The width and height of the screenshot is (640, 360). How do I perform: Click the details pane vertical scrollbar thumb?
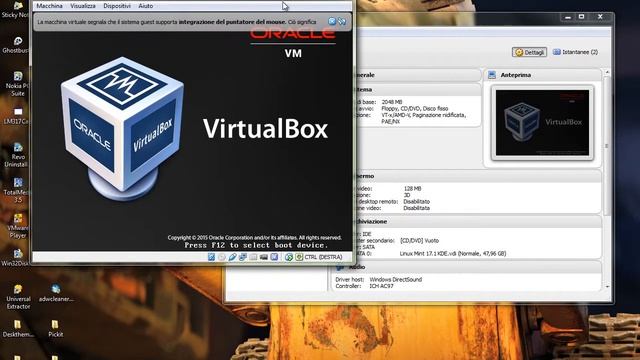607,146
